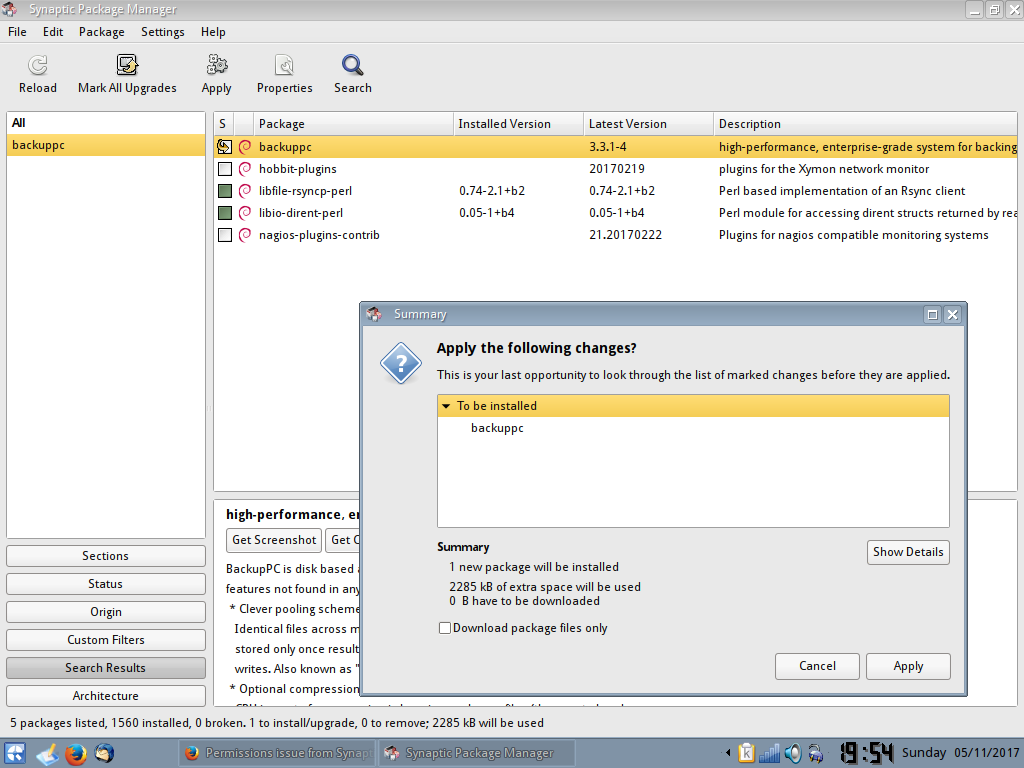Switch to Permissions issue Firefox taskbar window

278,754
